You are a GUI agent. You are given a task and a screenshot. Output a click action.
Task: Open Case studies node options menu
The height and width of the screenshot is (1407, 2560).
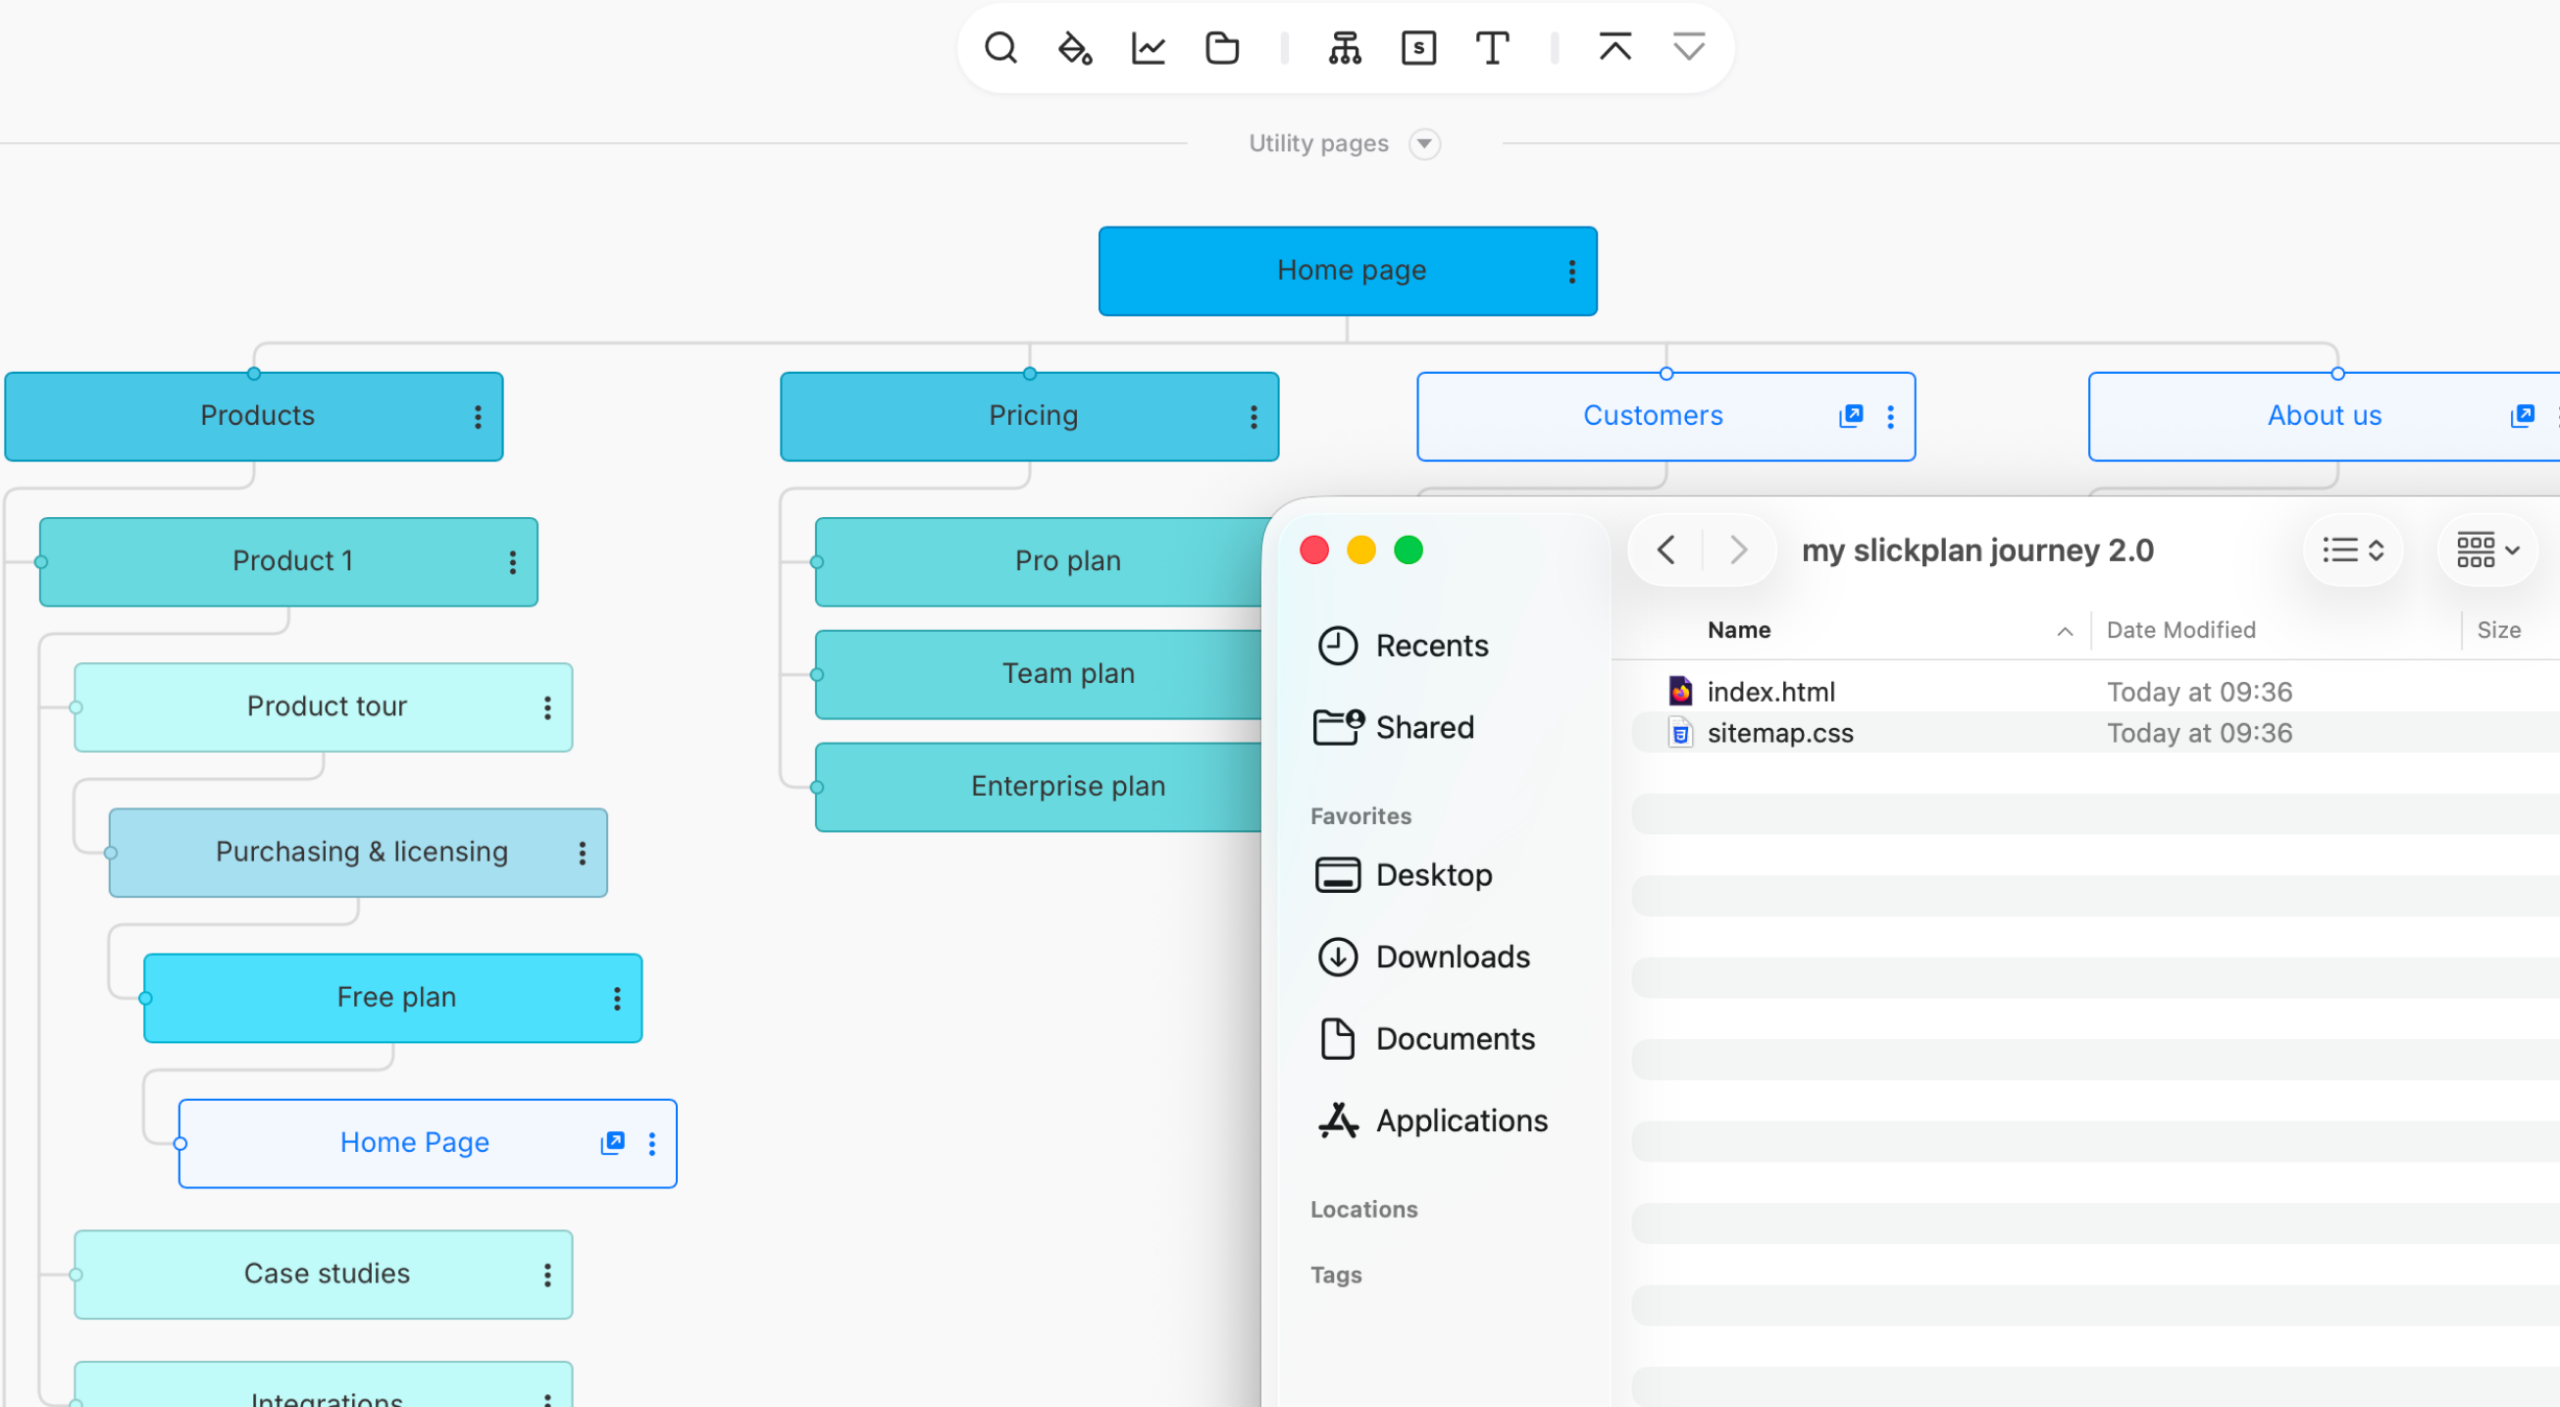(547, 1275)
